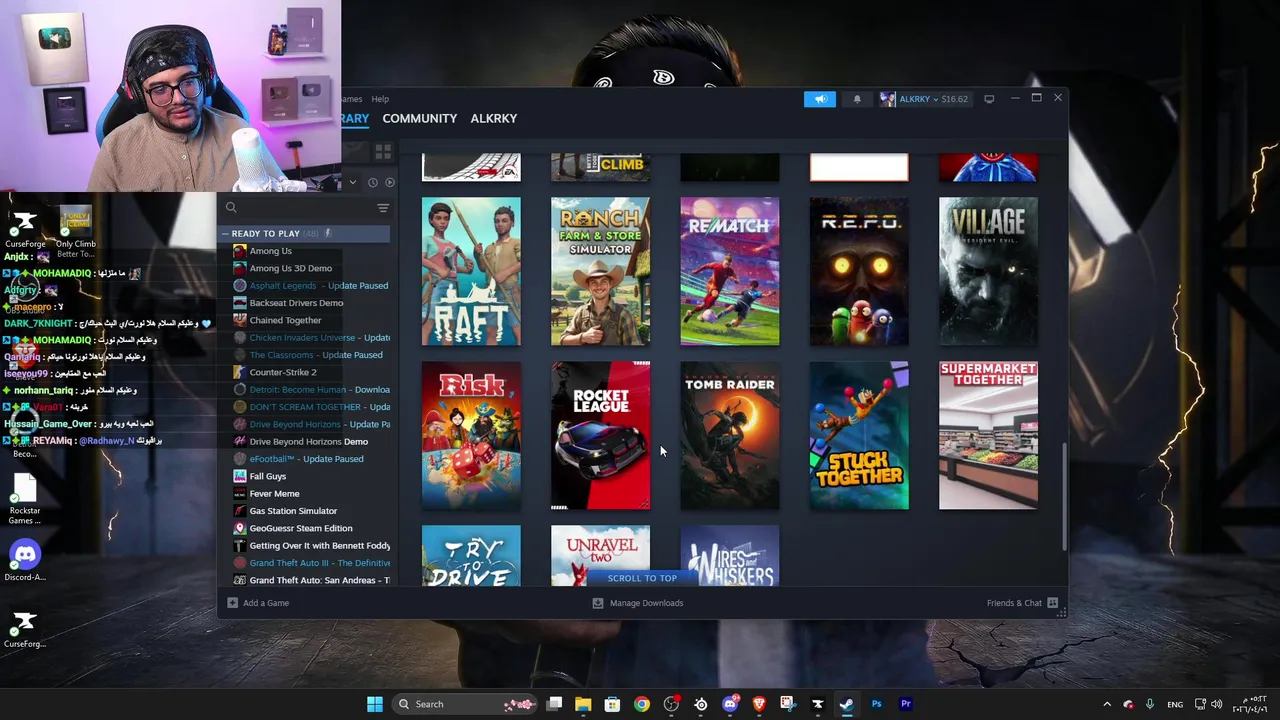Open Google Chrome from the taskbar
Screen dimensions: 1280x720
[642, 704]
